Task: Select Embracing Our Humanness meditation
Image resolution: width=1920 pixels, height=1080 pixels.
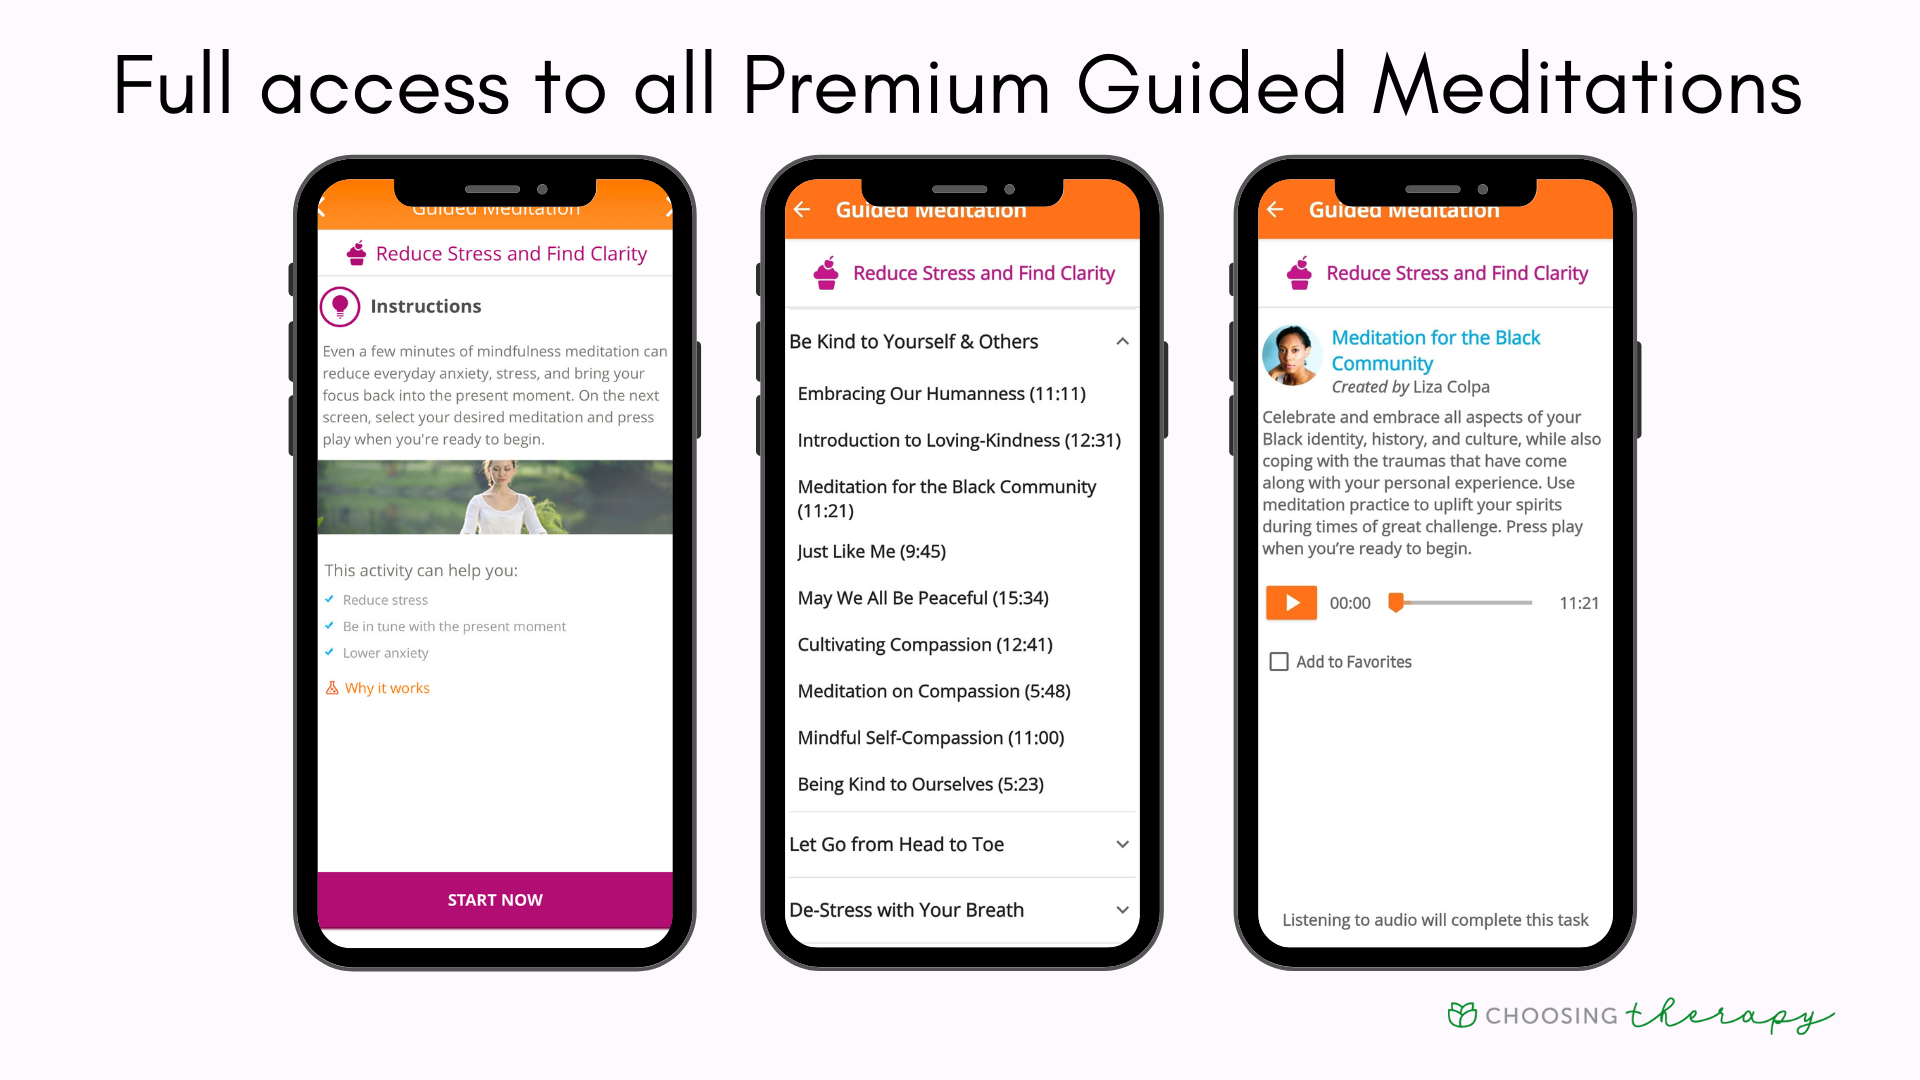Action: [940, 393]
